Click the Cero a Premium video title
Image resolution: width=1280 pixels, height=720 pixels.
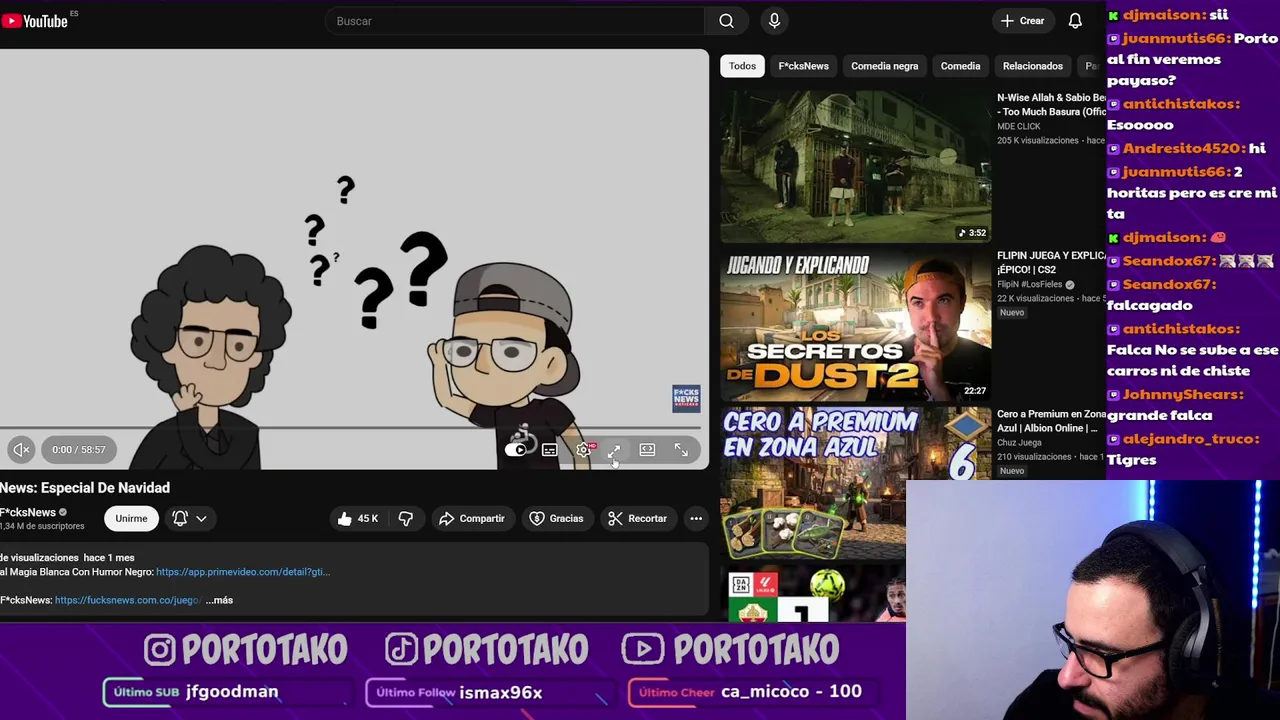[1051, 421]
